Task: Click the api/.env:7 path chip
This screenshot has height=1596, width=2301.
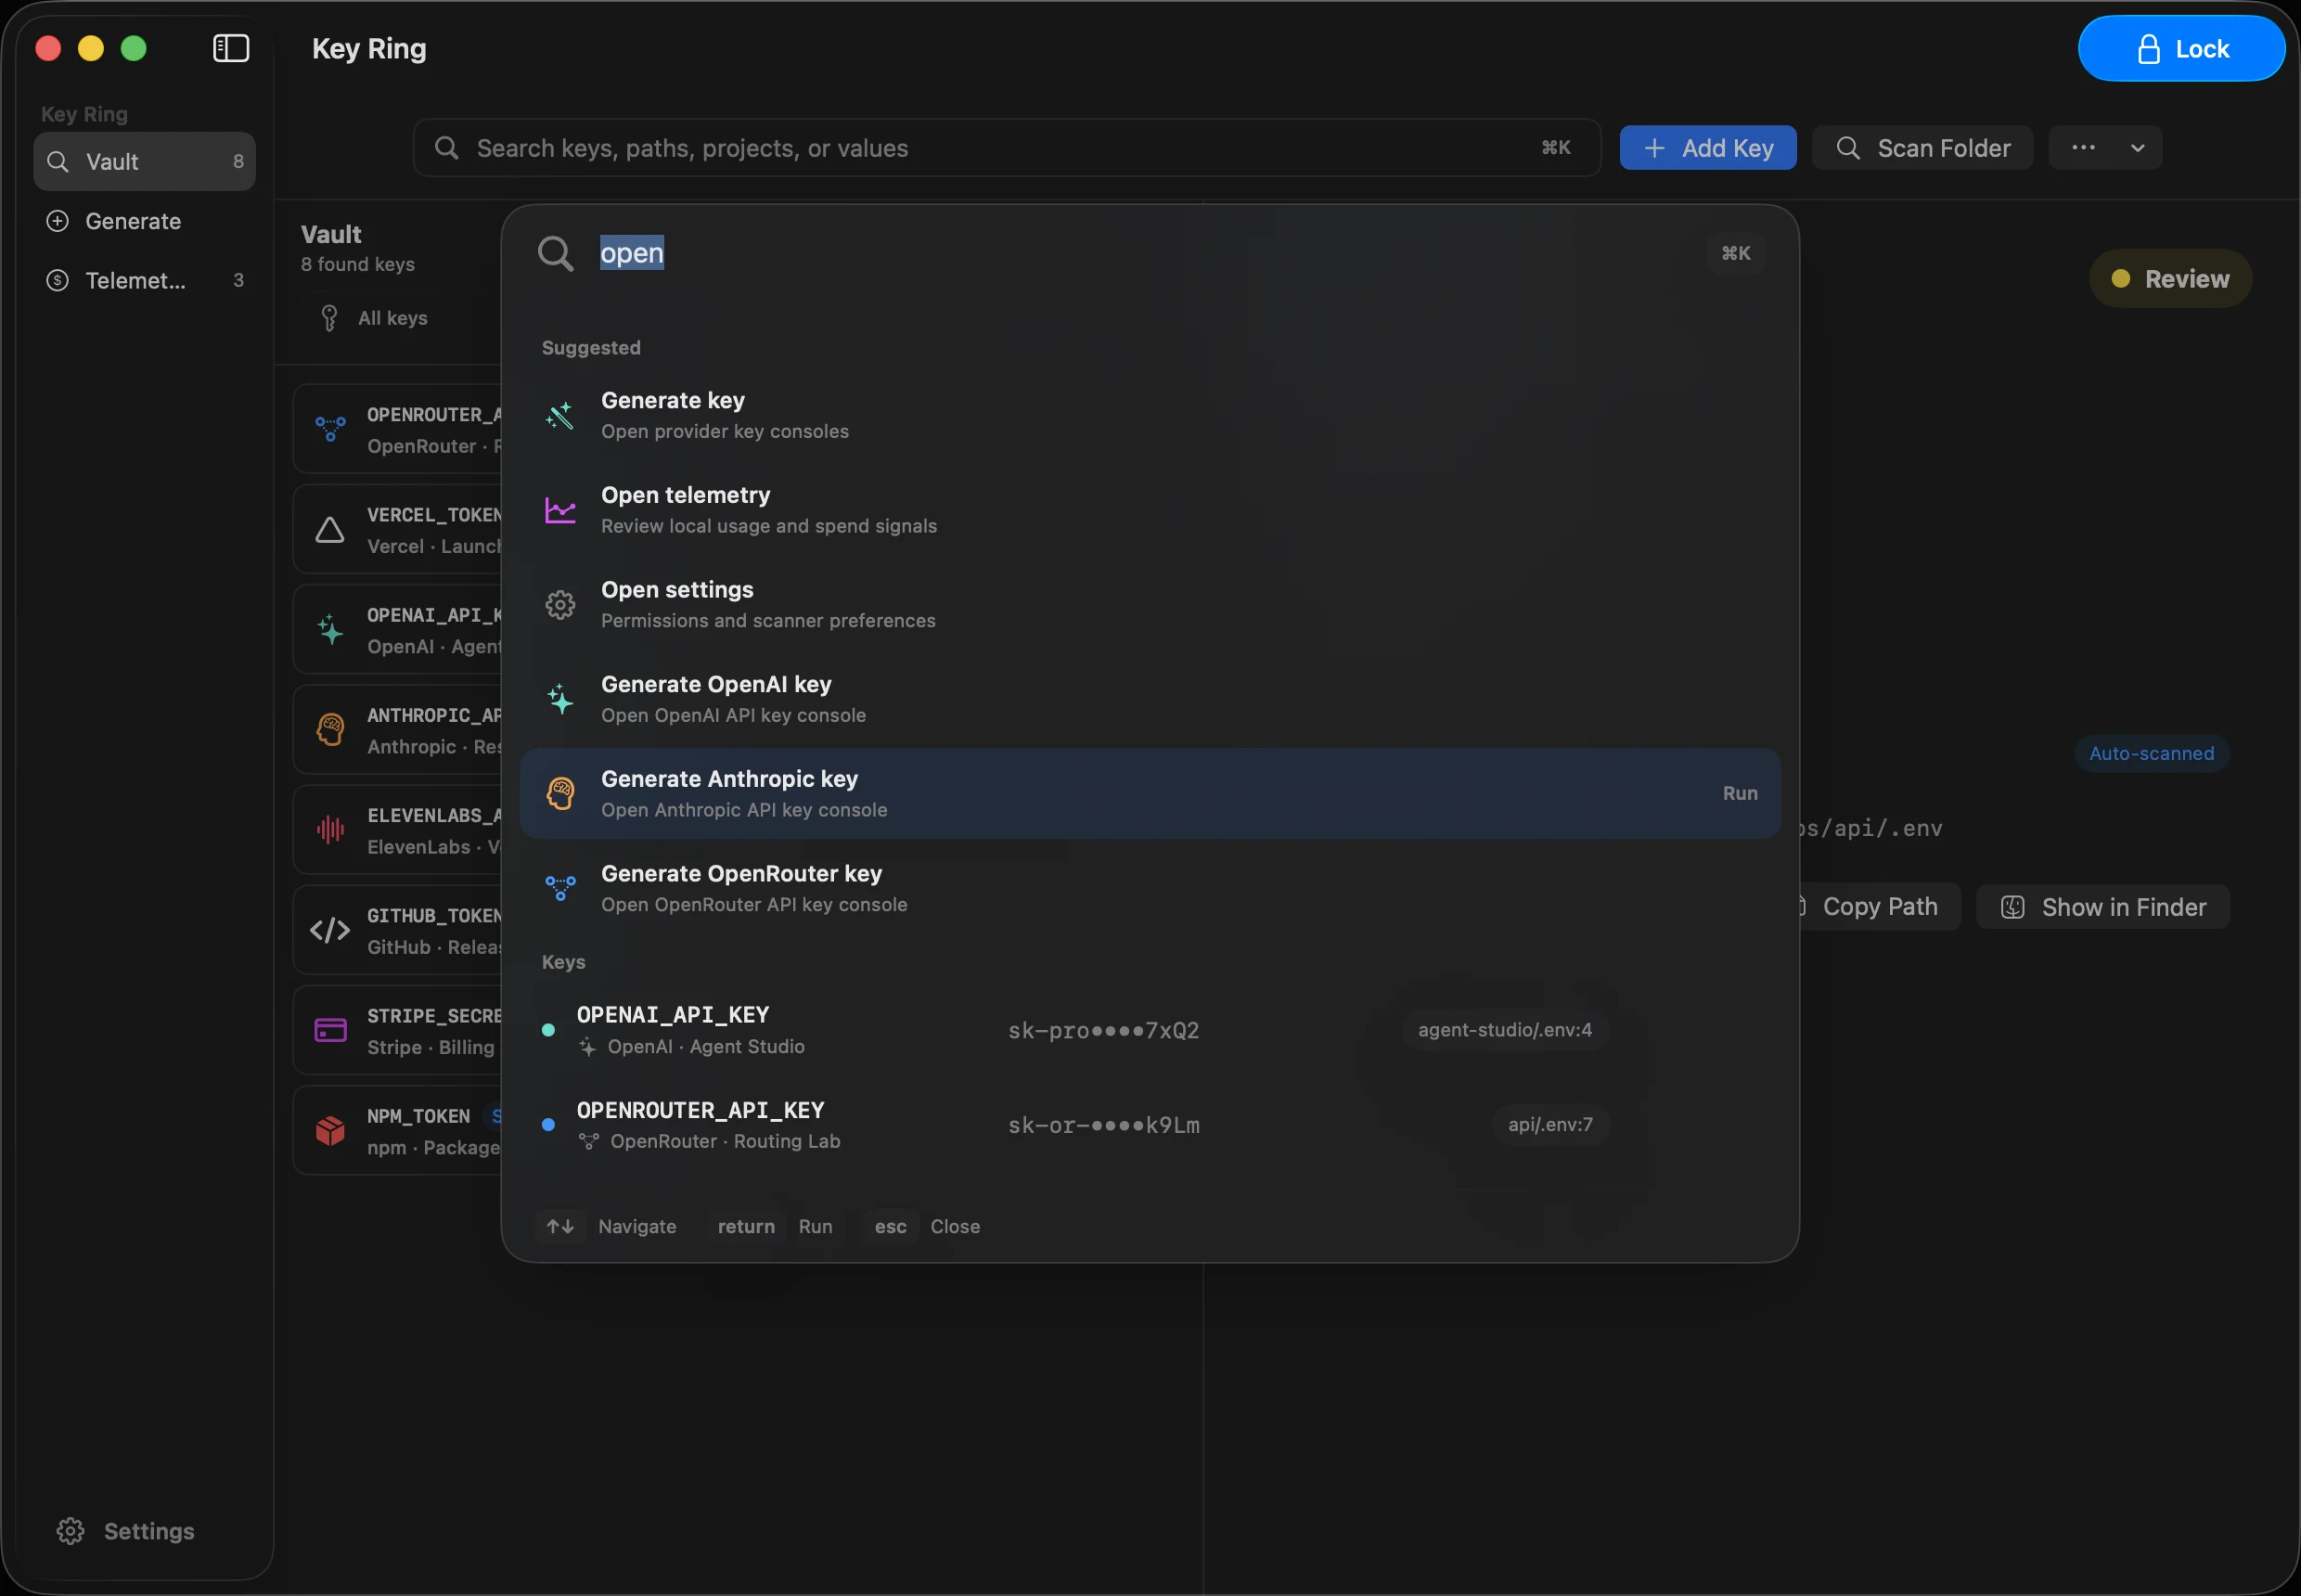Action: 1550,1124
